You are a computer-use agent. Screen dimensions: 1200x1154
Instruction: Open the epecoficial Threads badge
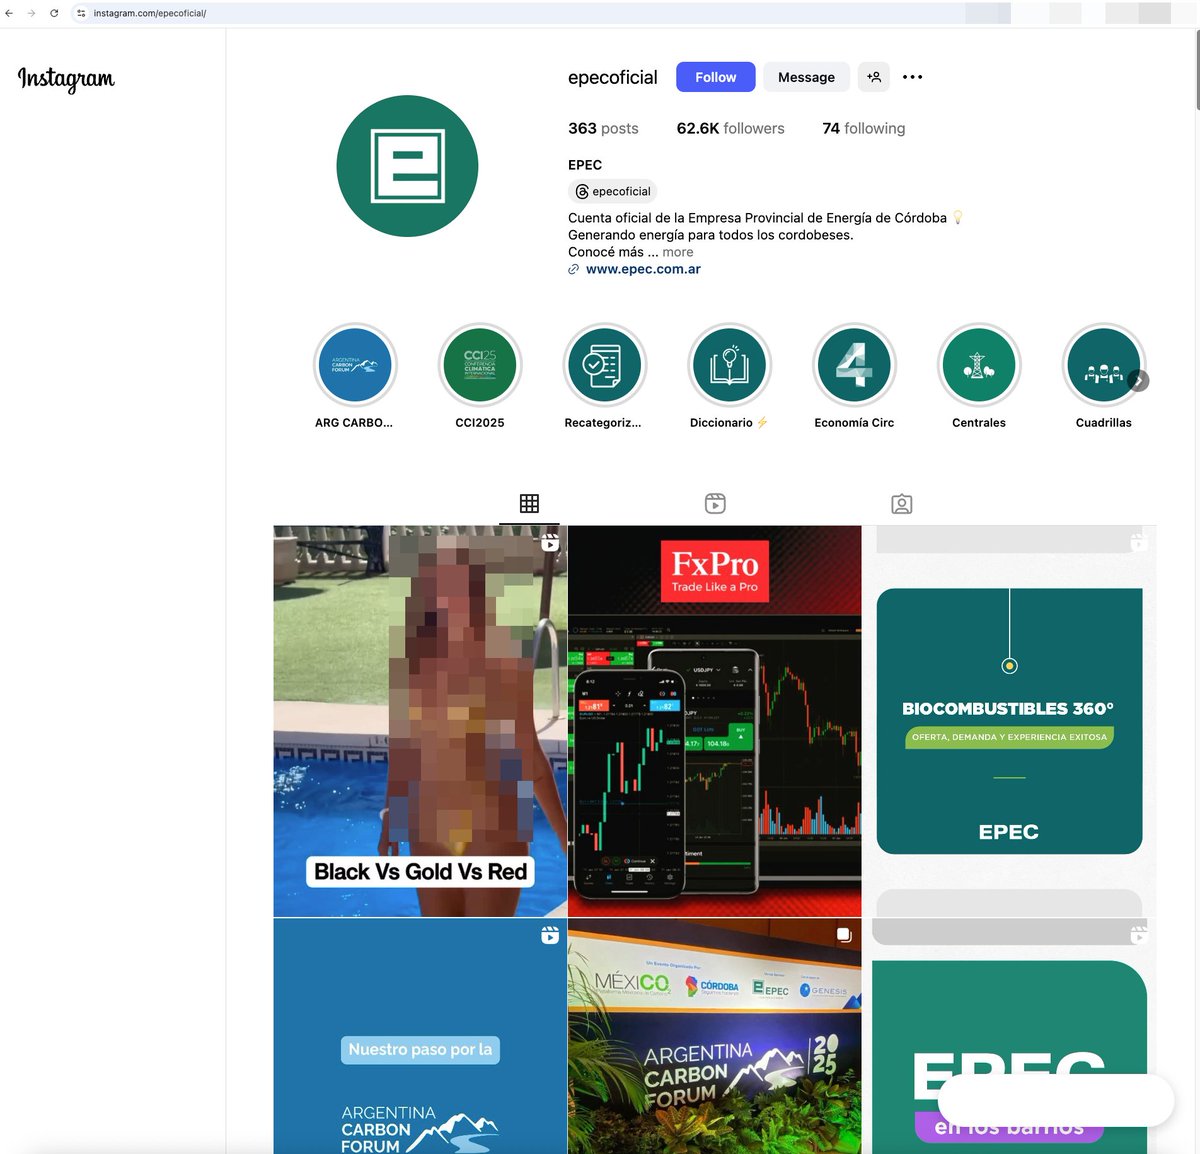612,191
